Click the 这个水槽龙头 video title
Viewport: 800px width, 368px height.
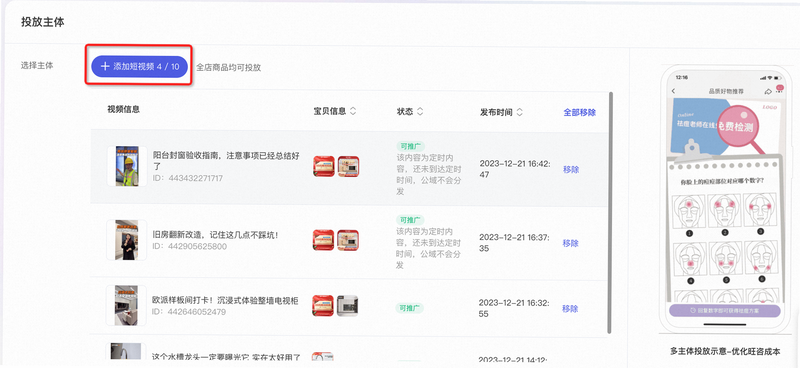(226, 357)
